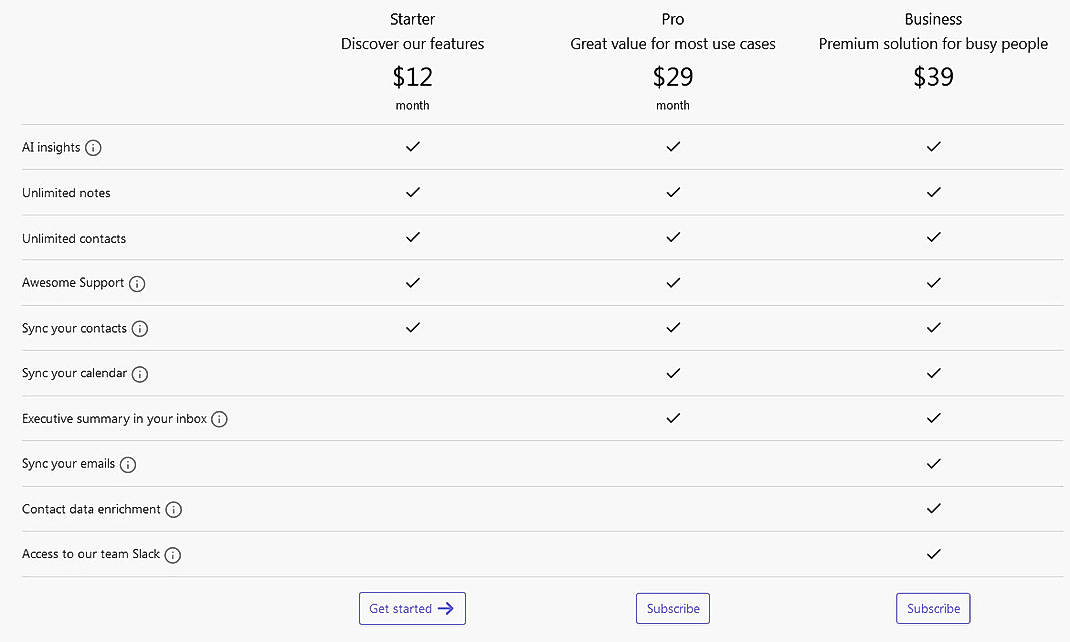Image resolution: width=1070 pixels, height=642 pixels.
Task: Click the Pro checkmark for Sync your calendar
Action: tap(673, 373)
